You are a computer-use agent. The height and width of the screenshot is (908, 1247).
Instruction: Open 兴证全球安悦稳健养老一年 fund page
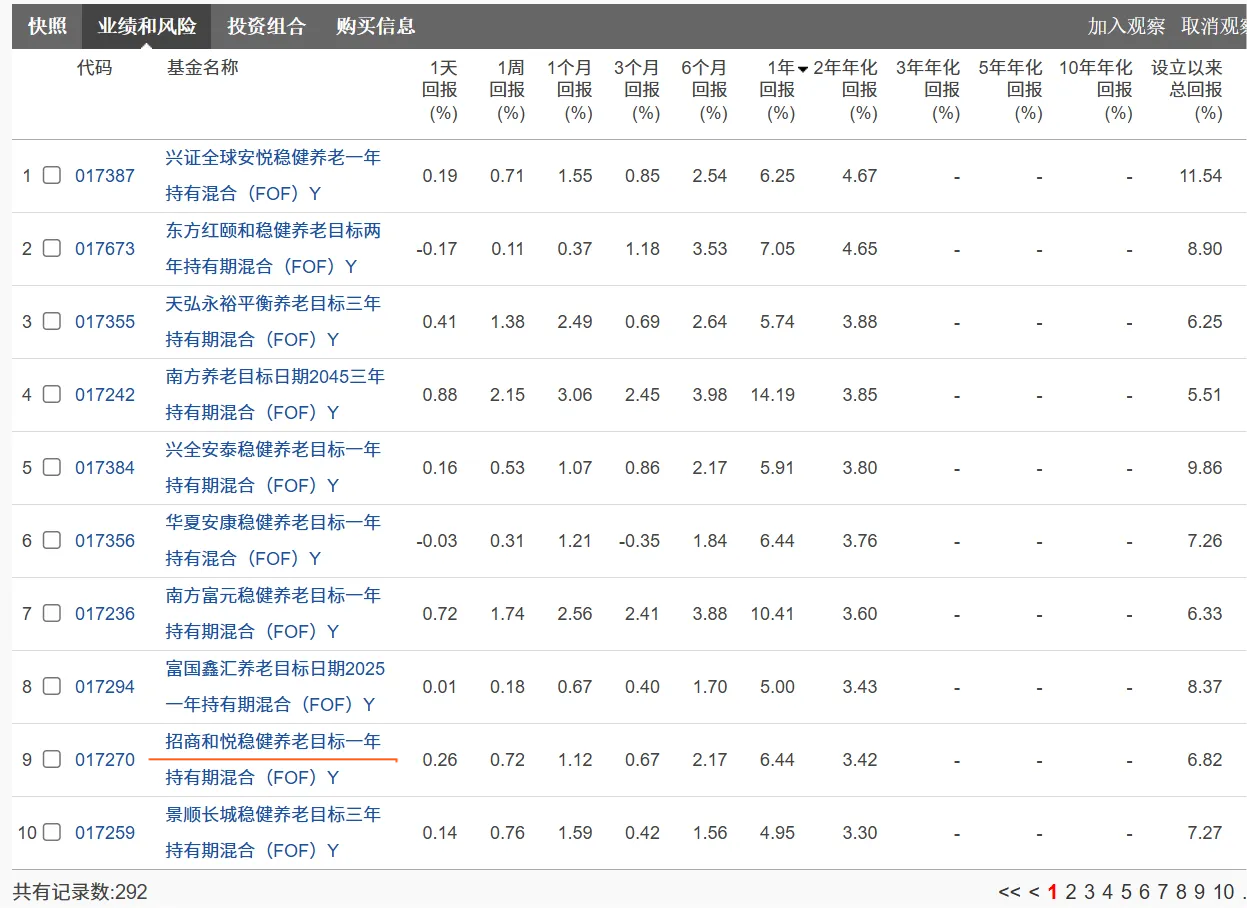pyautogui.click(x=273, y=158)
